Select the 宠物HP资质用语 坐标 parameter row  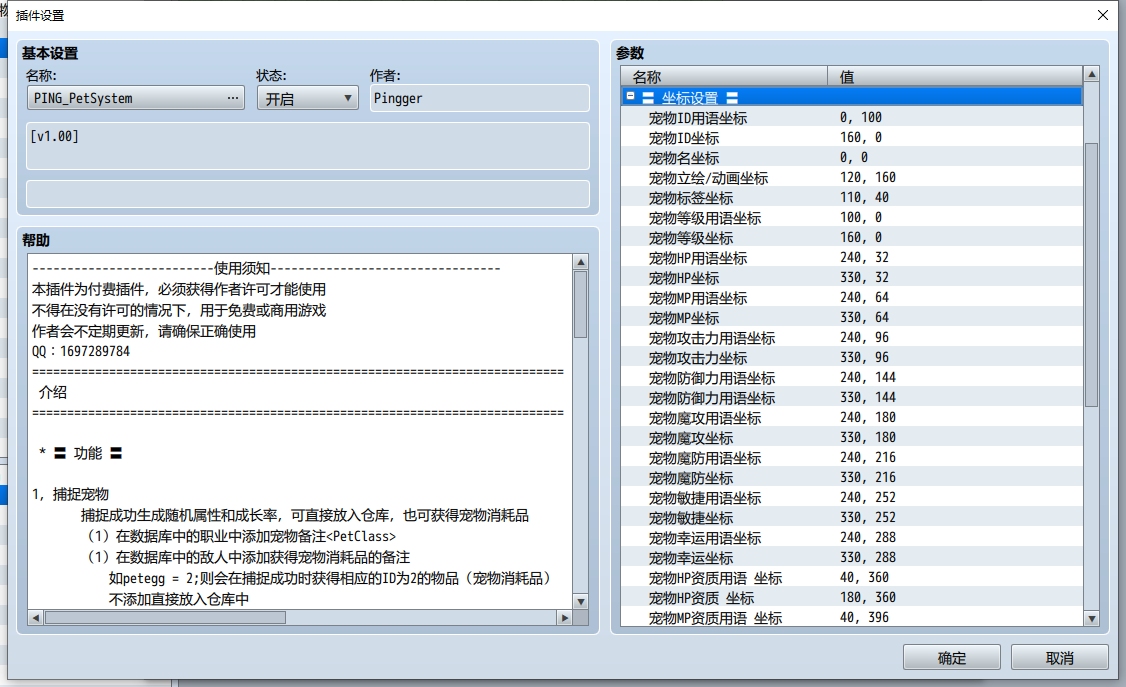click(x=852, y=579)
